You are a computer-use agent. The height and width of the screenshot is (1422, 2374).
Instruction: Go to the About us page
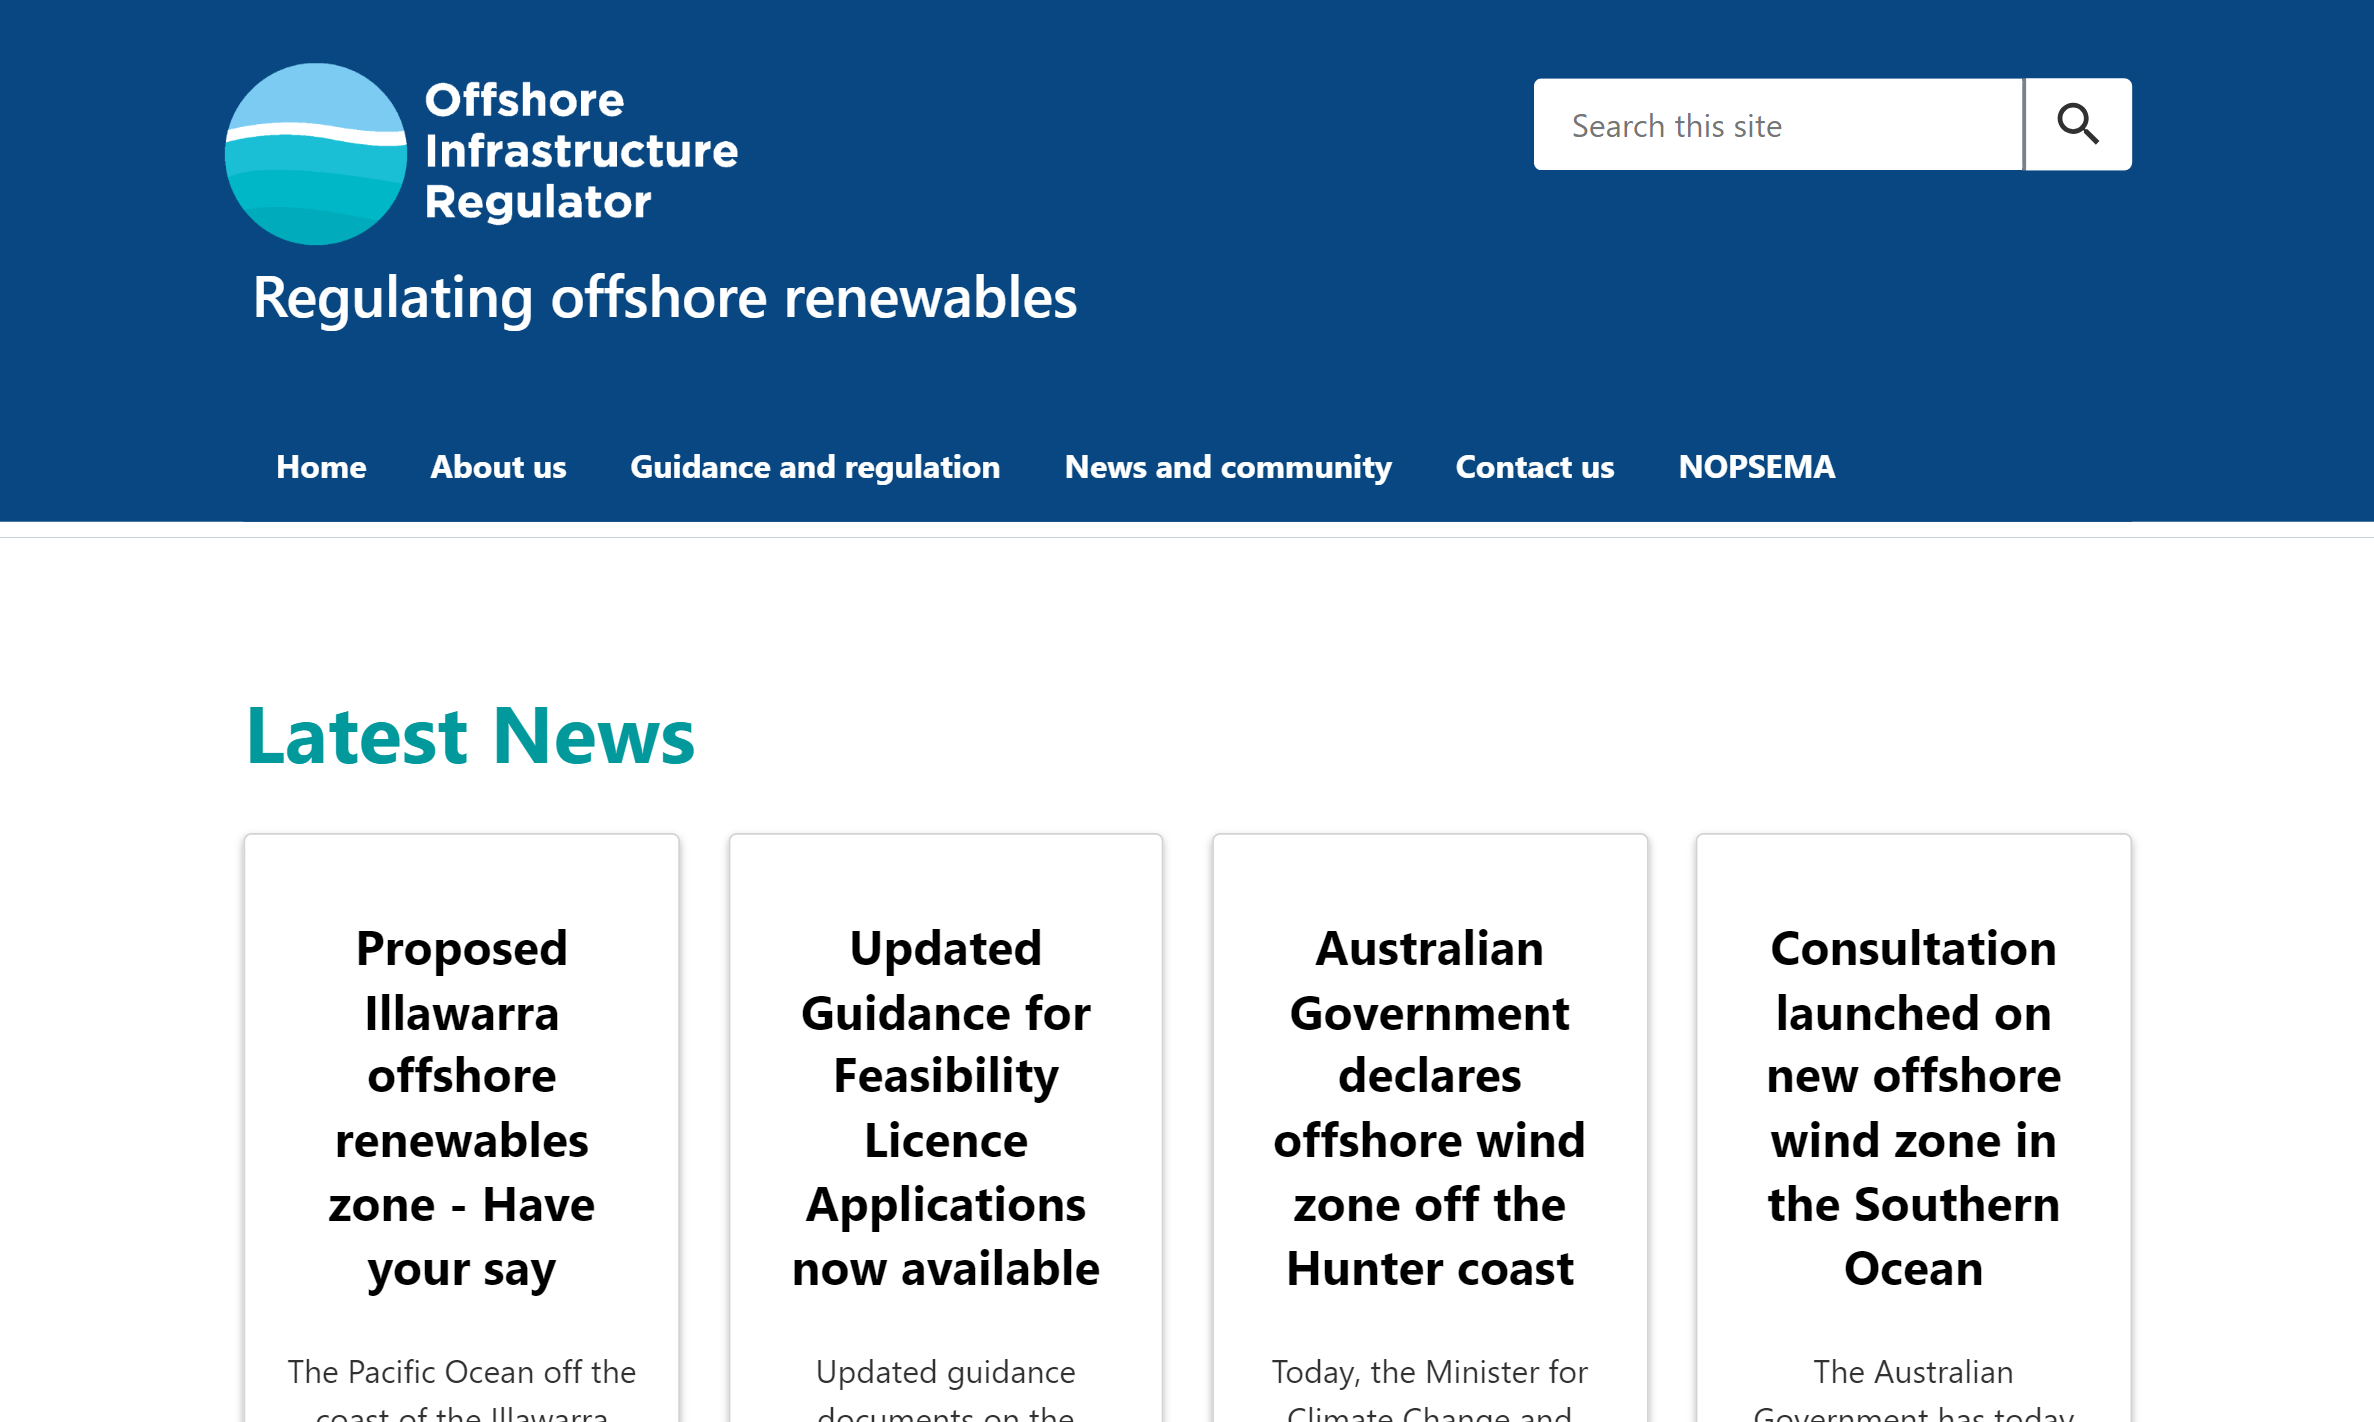(498, 467)
